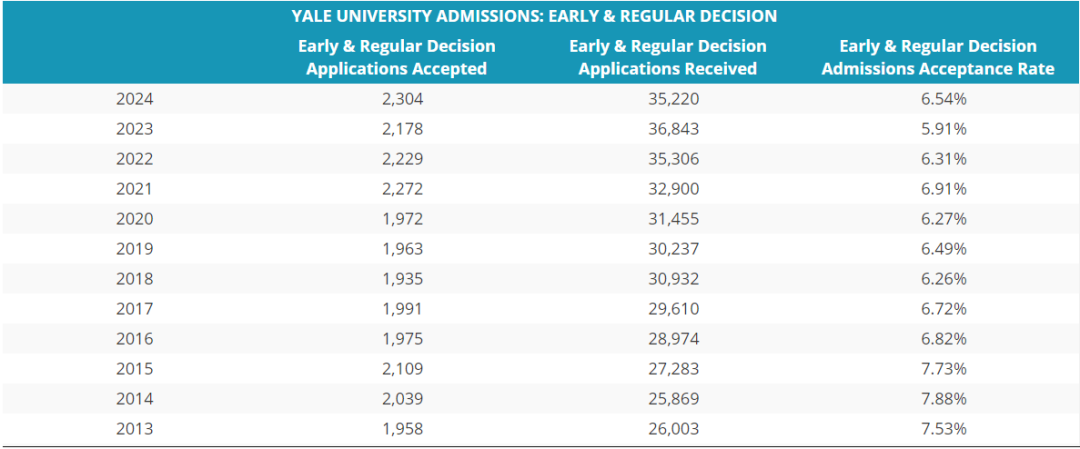Click the 36,843 applications received value

(x=667, y=129)
